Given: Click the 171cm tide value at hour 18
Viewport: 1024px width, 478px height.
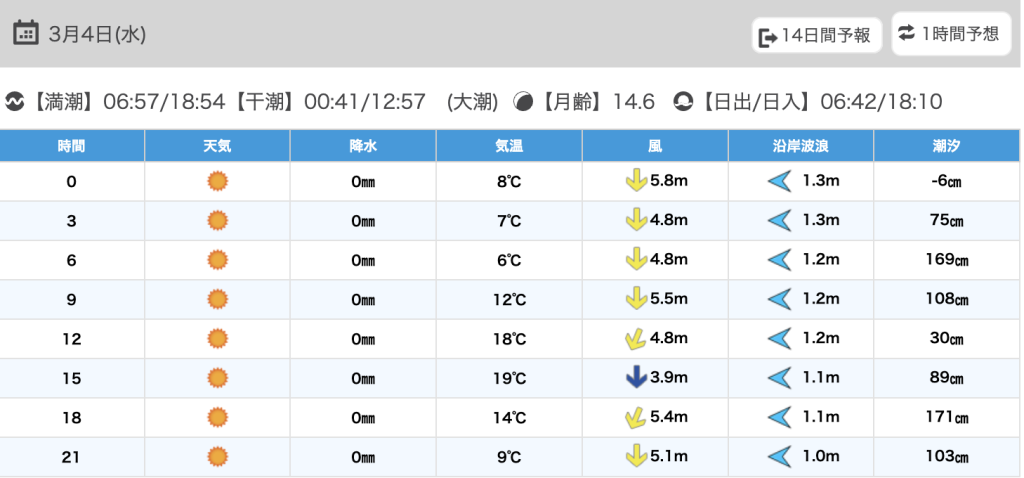Looking at the screenshot, I should coord(946,417).
